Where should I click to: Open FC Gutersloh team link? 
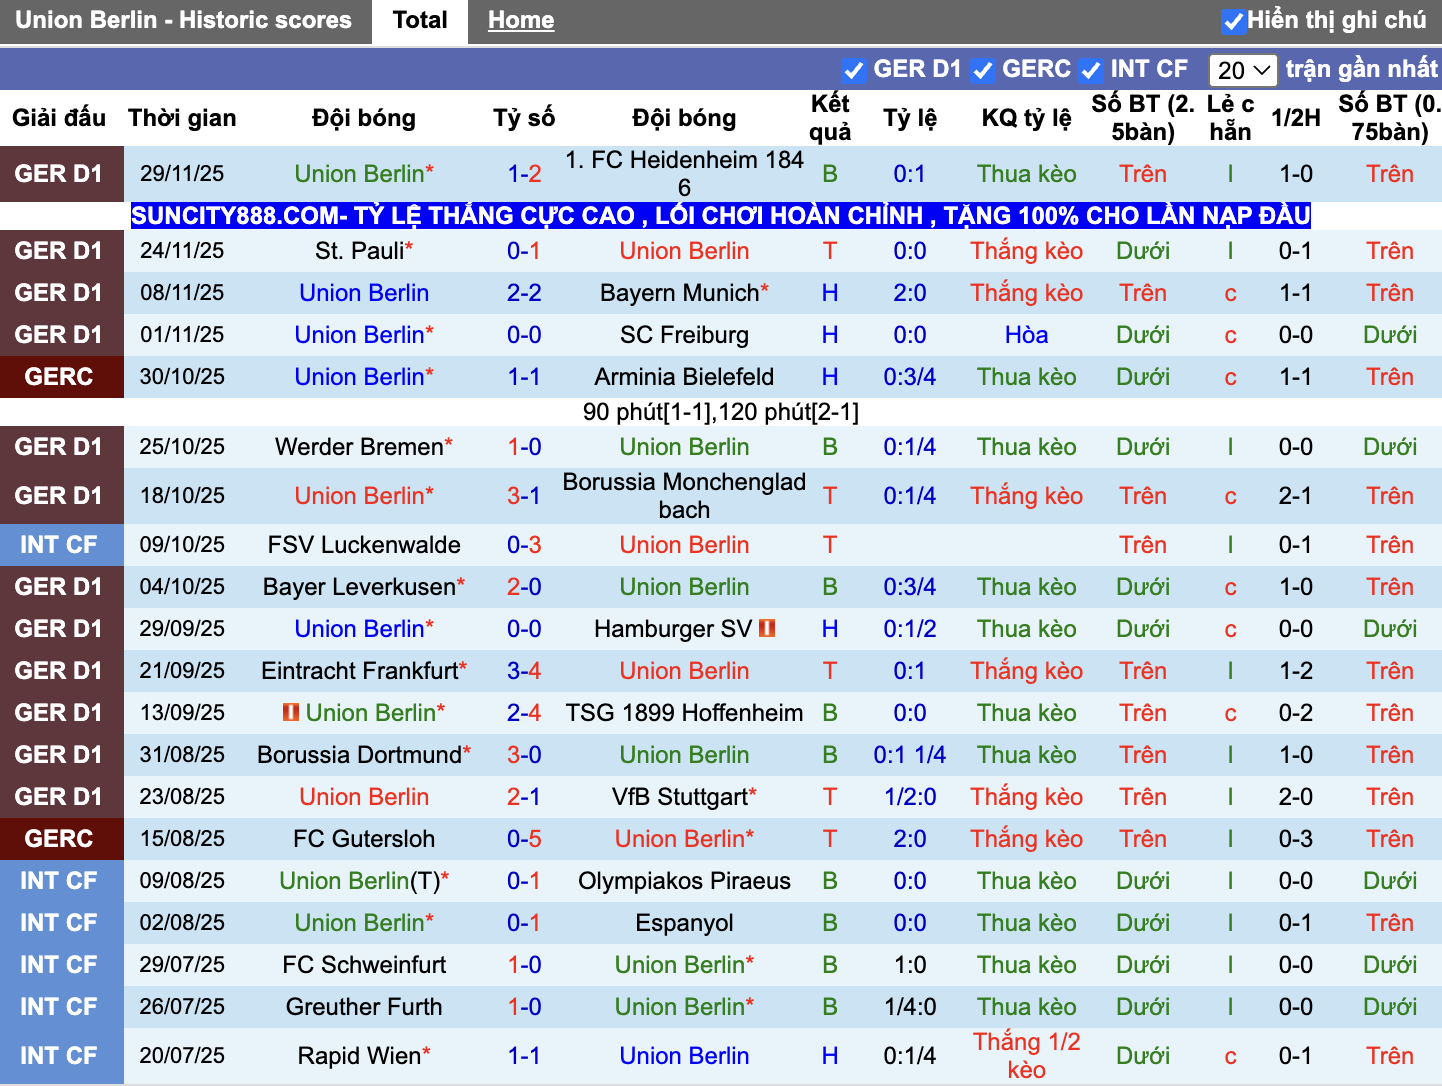pos(364,839)
